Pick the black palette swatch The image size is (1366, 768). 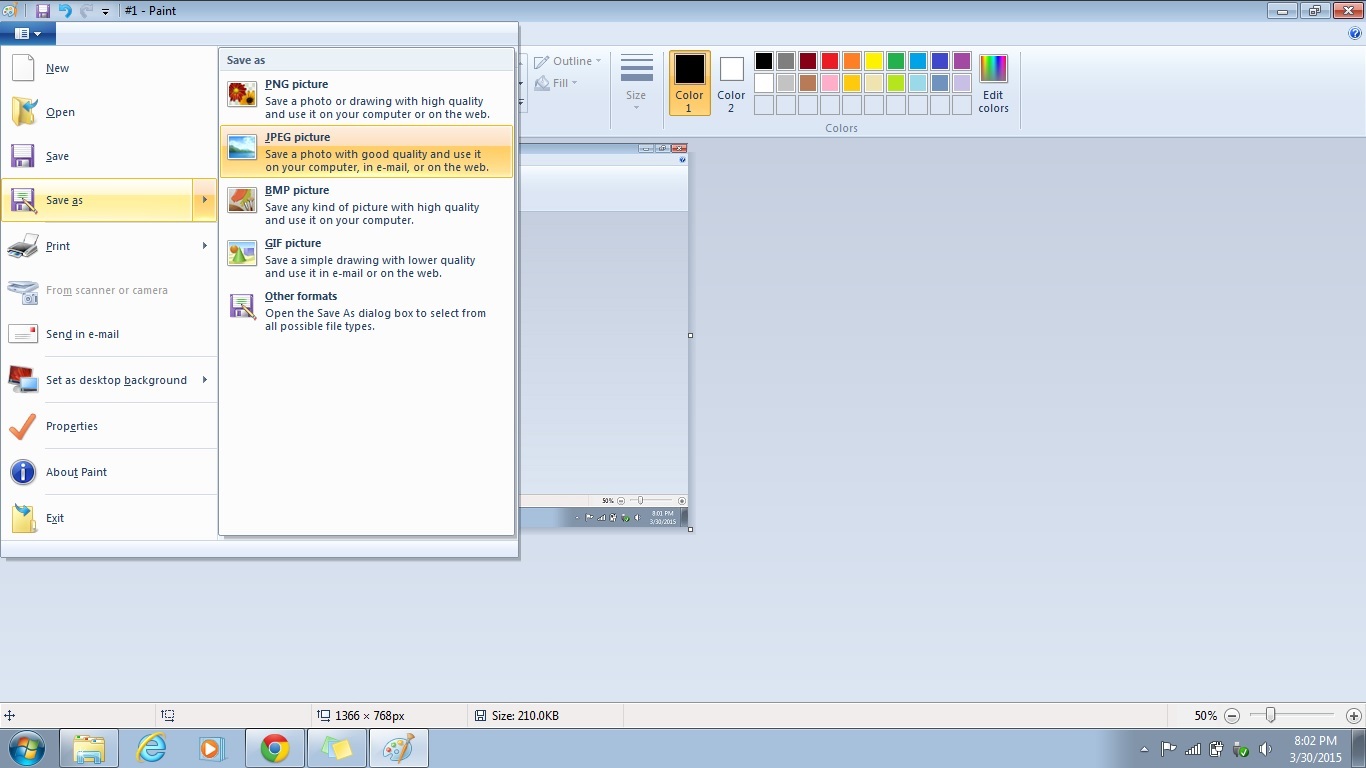coord(764,62)
